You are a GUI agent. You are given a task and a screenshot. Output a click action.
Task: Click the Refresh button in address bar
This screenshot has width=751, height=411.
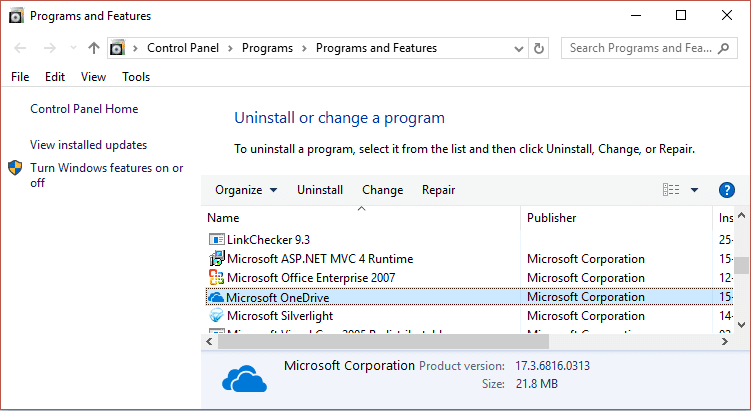pos(539,48)
